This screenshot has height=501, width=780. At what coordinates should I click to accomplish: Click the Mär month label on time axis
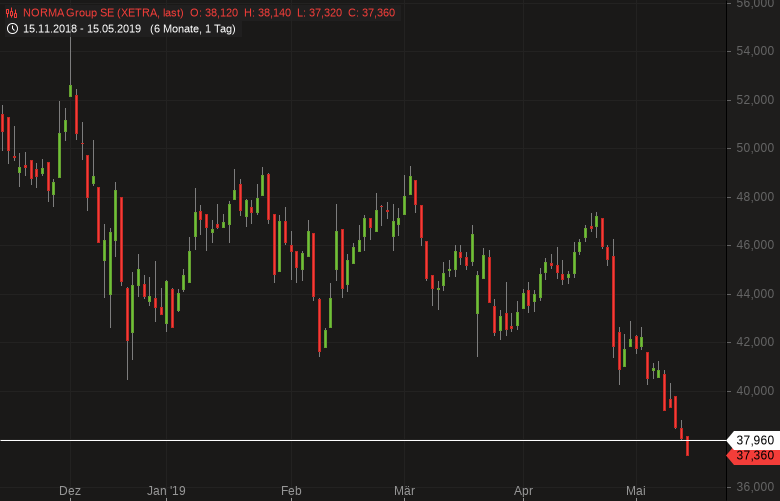tap(404, 491)
